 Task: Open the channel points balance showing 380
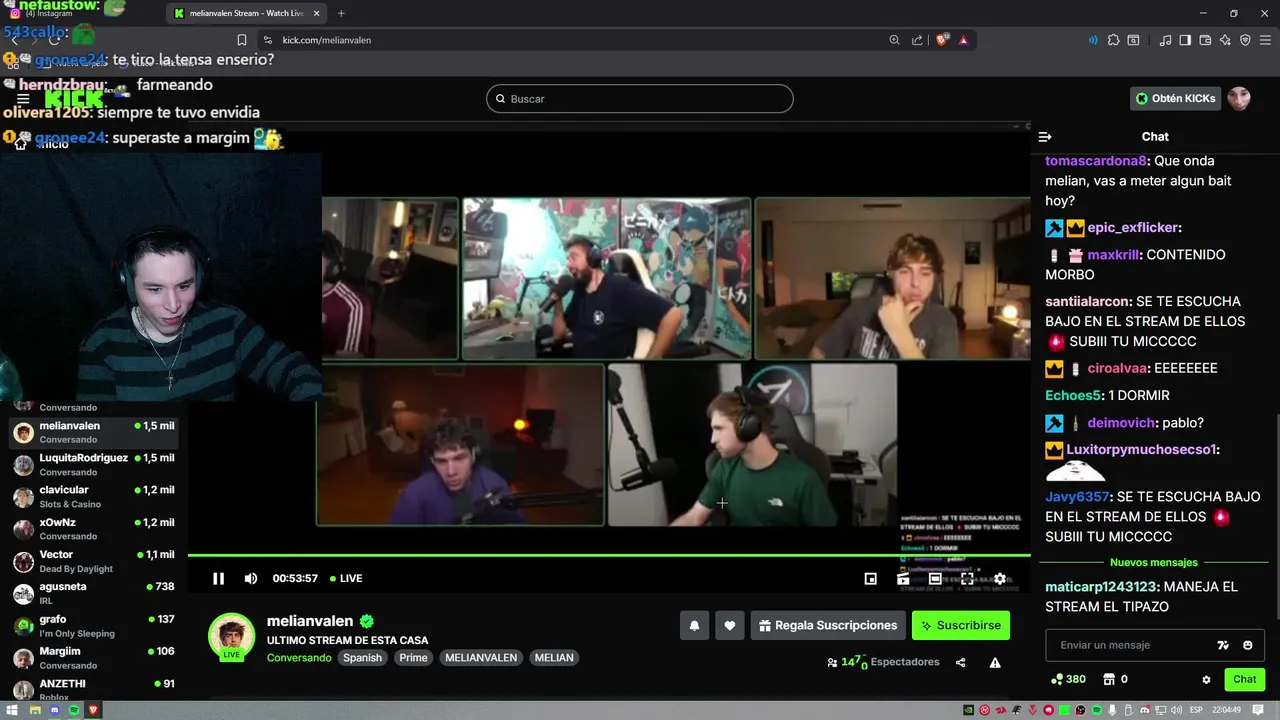tap(1068, 679)
